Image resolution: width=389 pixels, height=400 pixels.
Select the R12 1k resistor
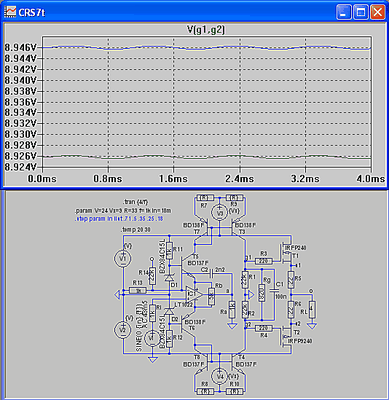(169, 338)
